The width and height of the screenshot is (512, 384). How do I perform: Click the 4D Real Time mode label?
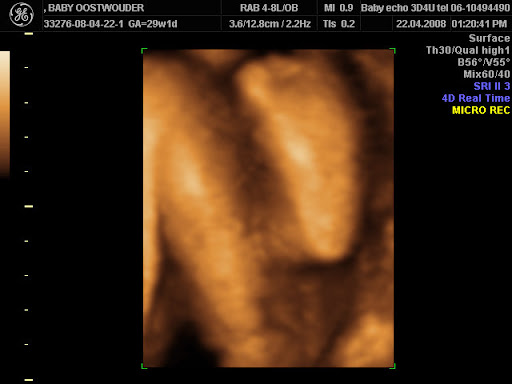tap(476, 98)
